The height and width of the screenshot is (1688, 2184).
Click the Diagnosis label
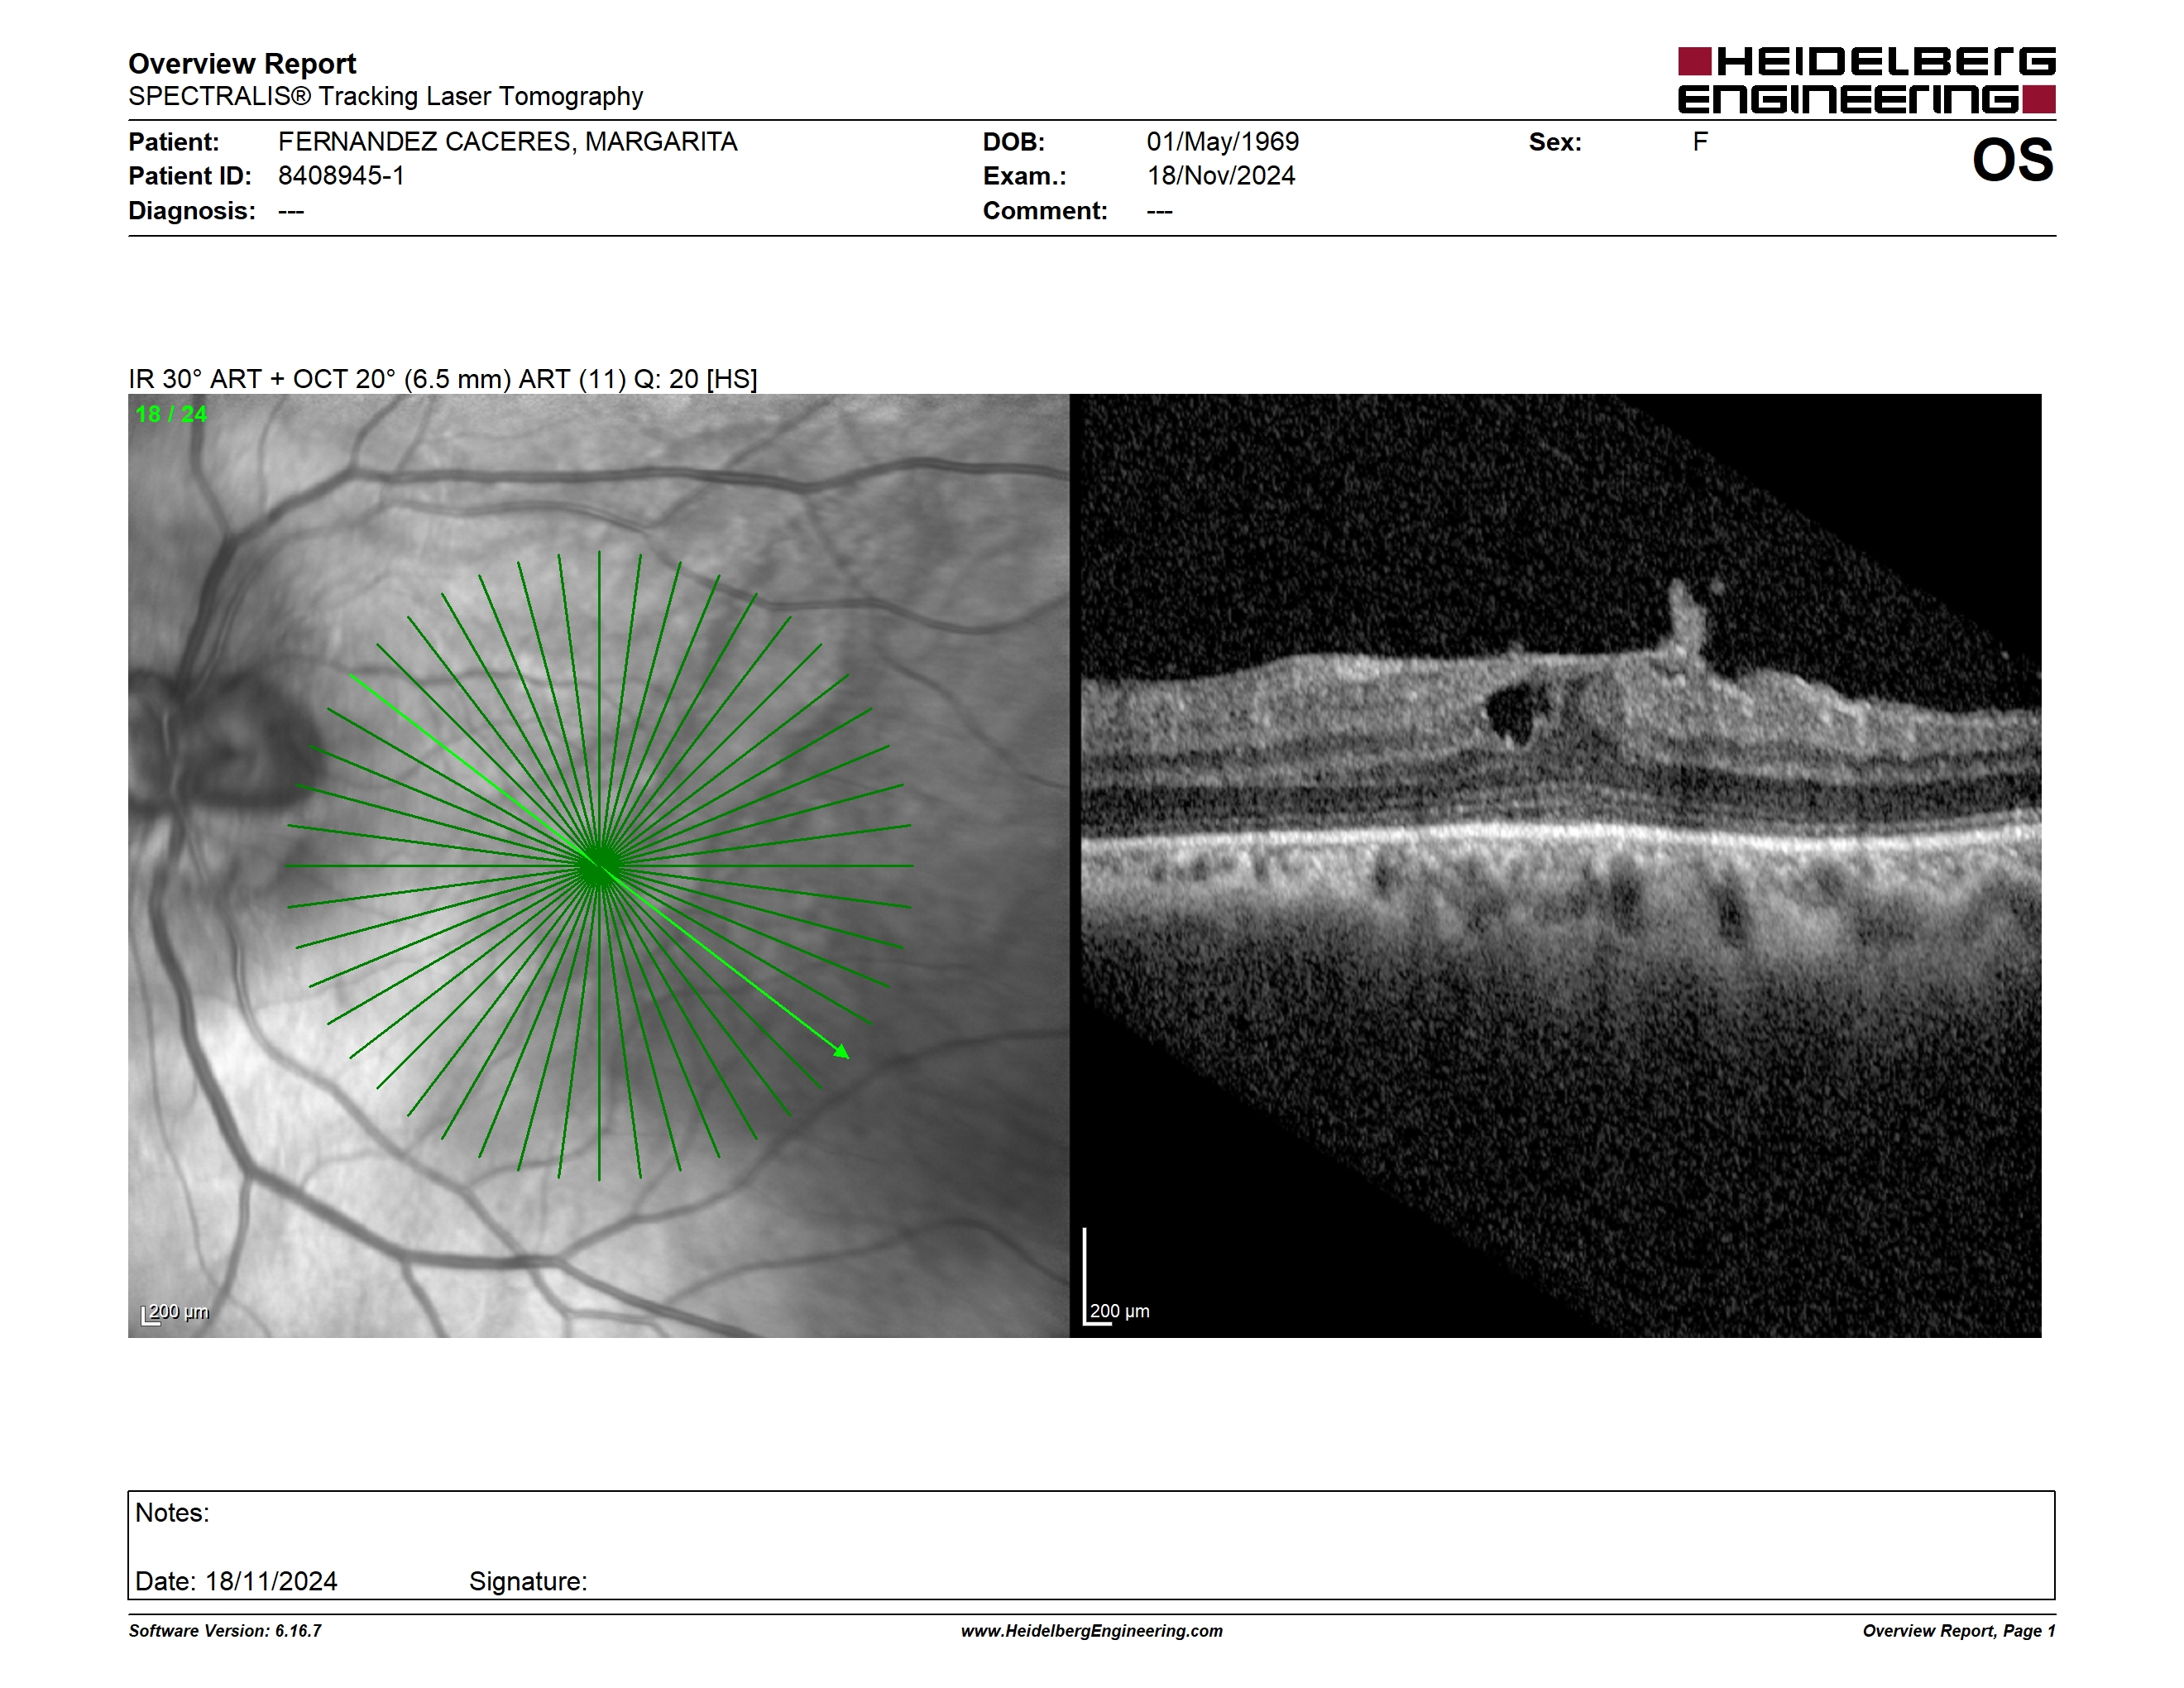pos(191,211)
